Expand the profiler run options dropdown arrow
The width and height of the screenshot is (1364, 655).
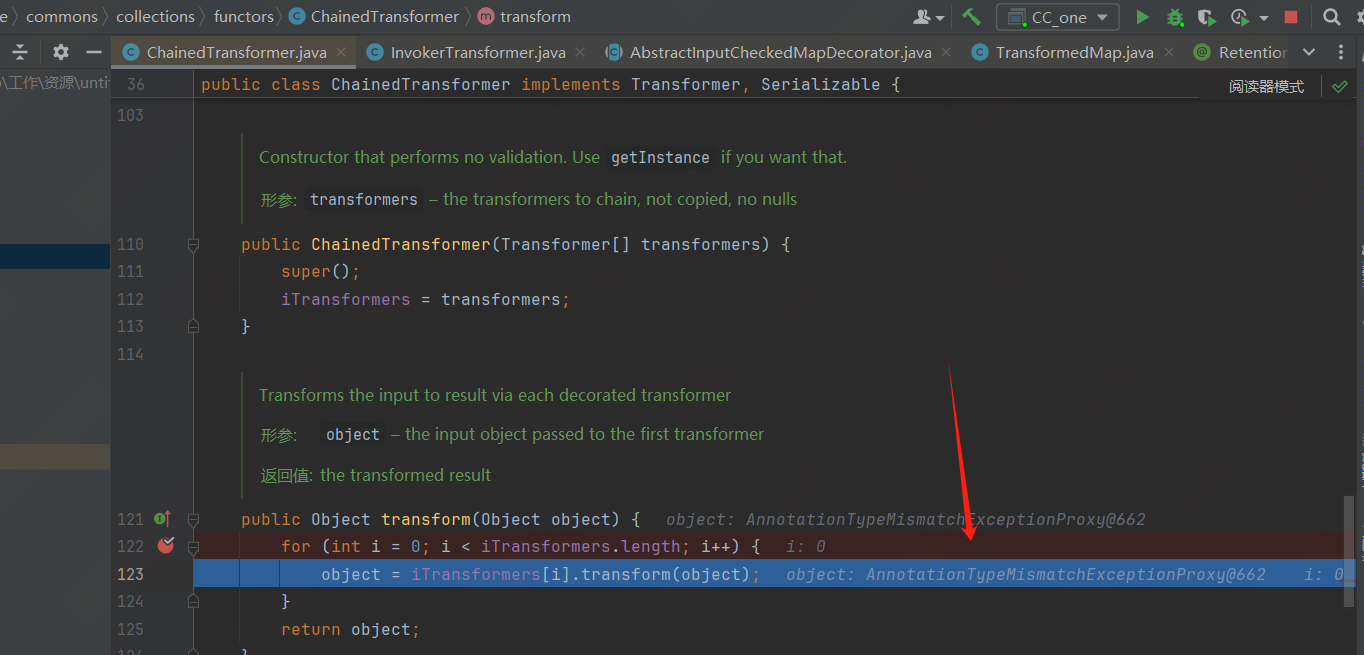click(1264, 18)
